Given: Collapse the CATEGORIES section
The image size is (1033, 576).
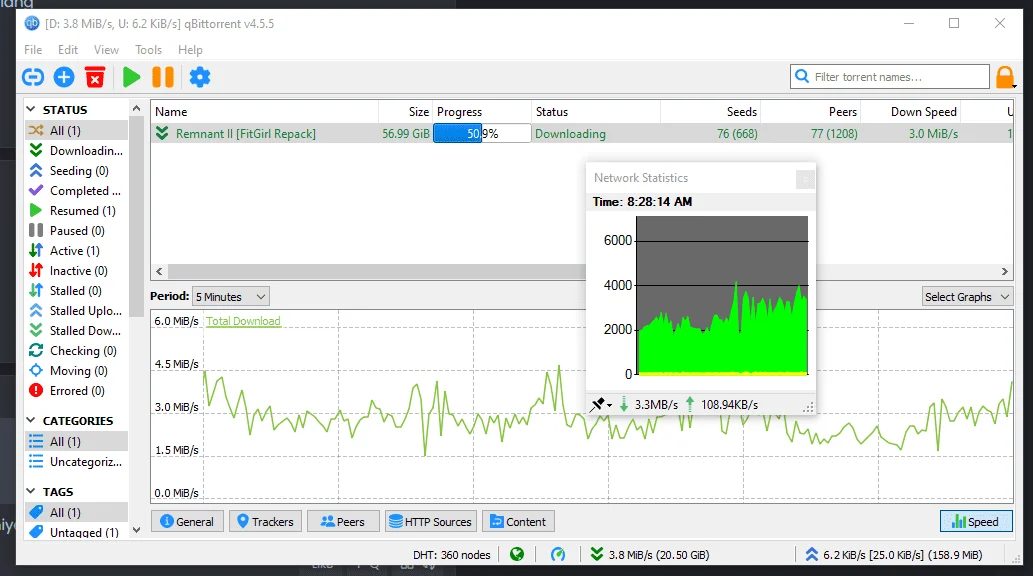Looking at the screenshot, I should pyautogui.click(x=31, y=420).
